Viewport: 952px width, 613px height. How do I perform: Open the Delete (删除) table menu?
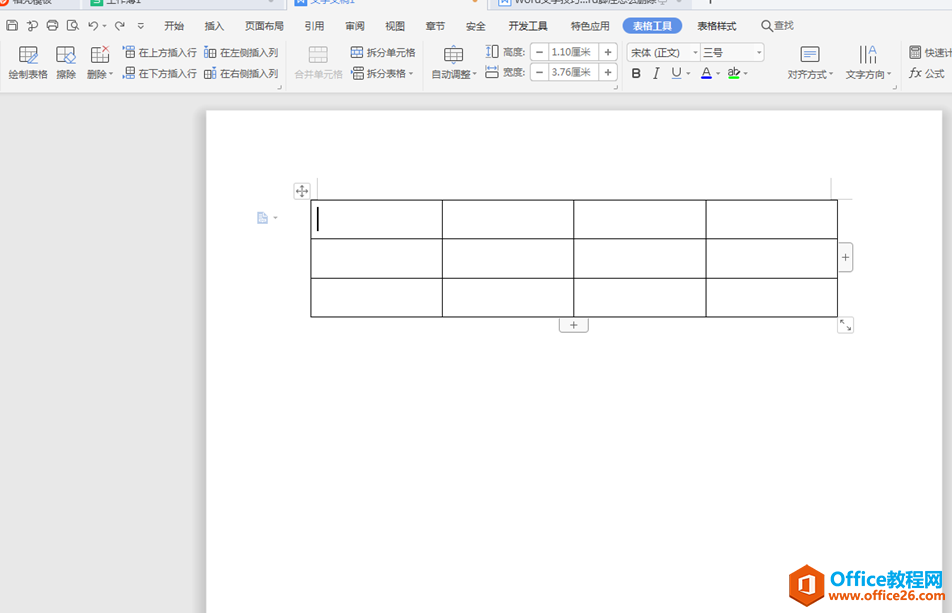coord(100,63)
